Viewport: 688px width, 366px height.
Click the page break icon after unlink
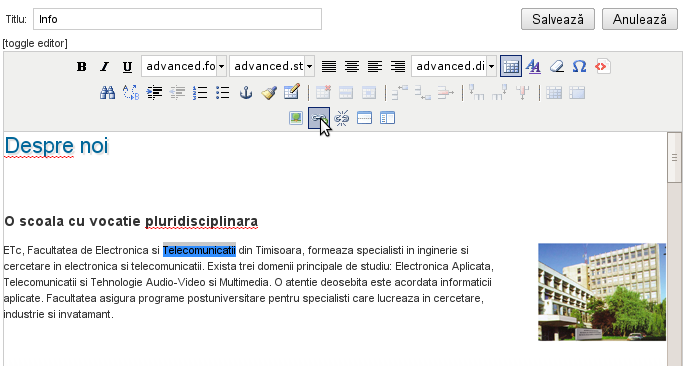(364, 118)
